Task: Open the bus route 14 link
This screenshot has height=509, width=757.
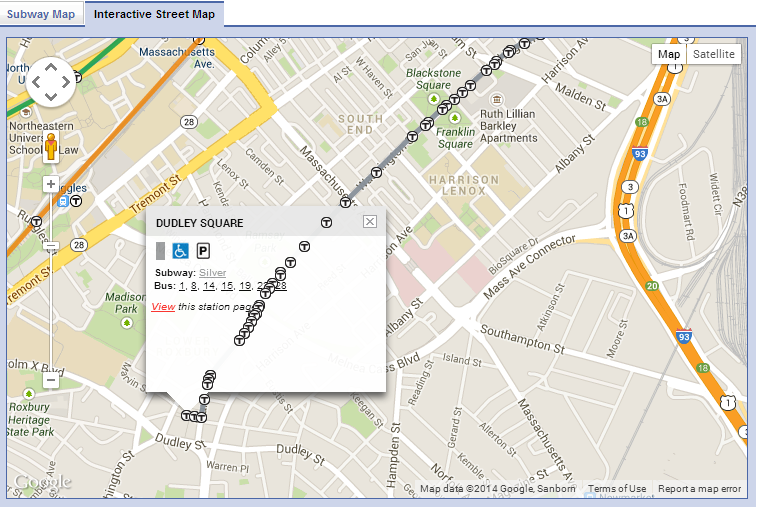Action: pos(209,286)
